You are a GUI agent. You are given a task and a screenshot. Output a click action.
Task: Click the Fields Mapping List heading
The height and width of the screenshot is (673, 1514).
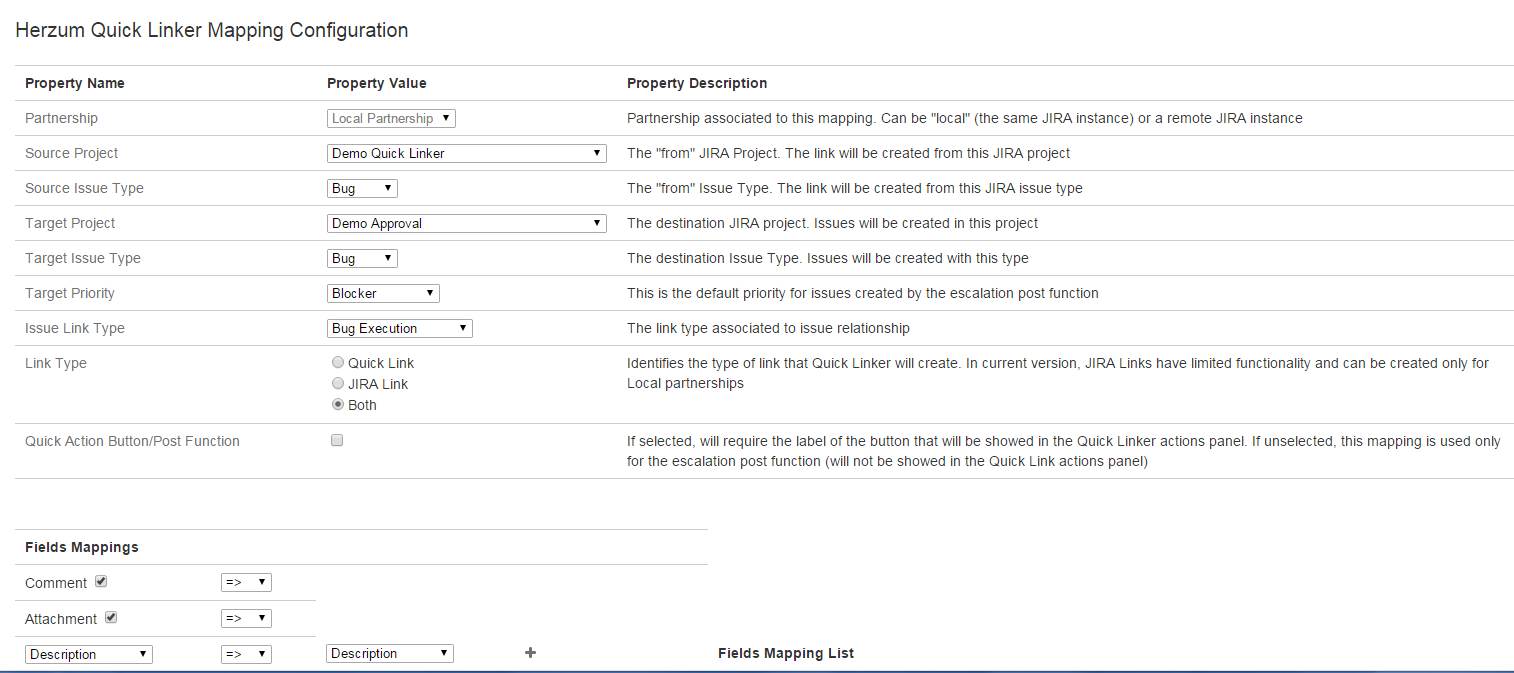click(786, 653)
